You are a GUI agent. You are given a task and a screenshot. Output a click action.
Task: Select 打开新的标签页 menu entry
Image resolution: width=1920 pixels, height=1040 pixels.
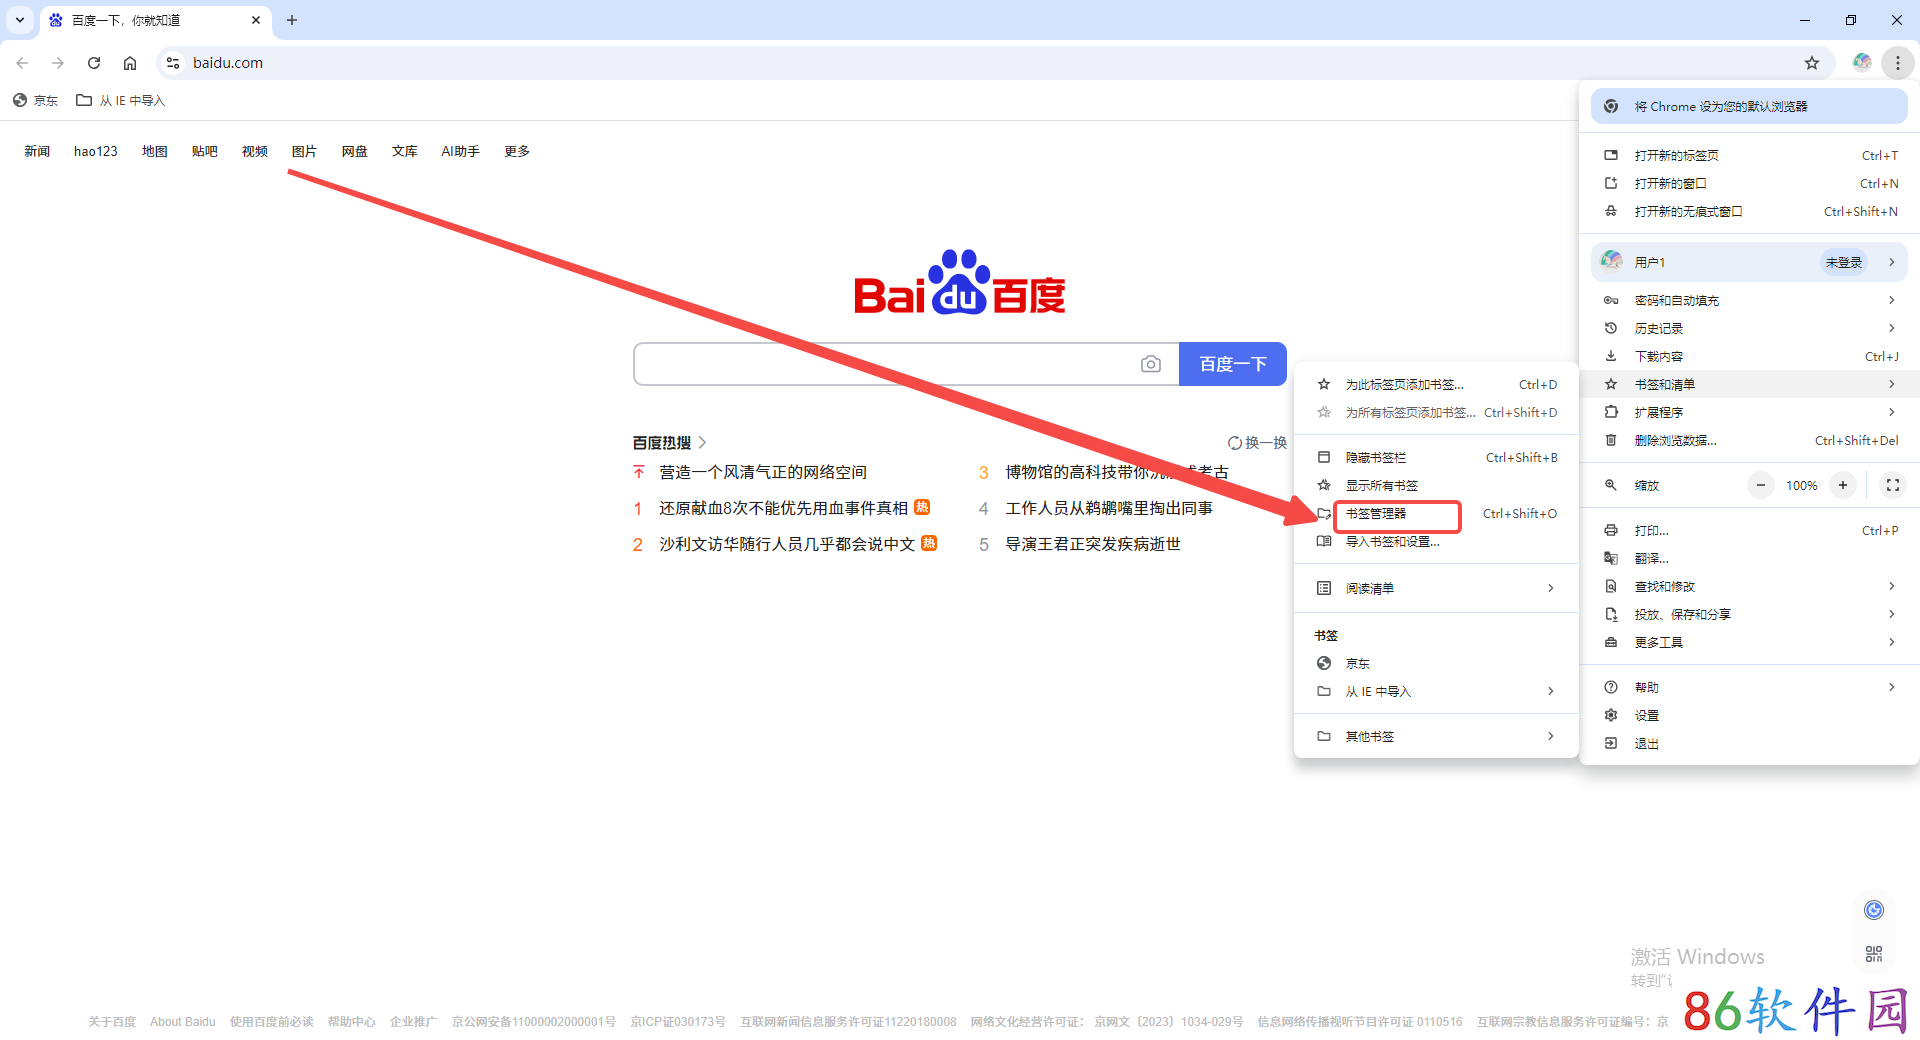[x=1749, y=155]
